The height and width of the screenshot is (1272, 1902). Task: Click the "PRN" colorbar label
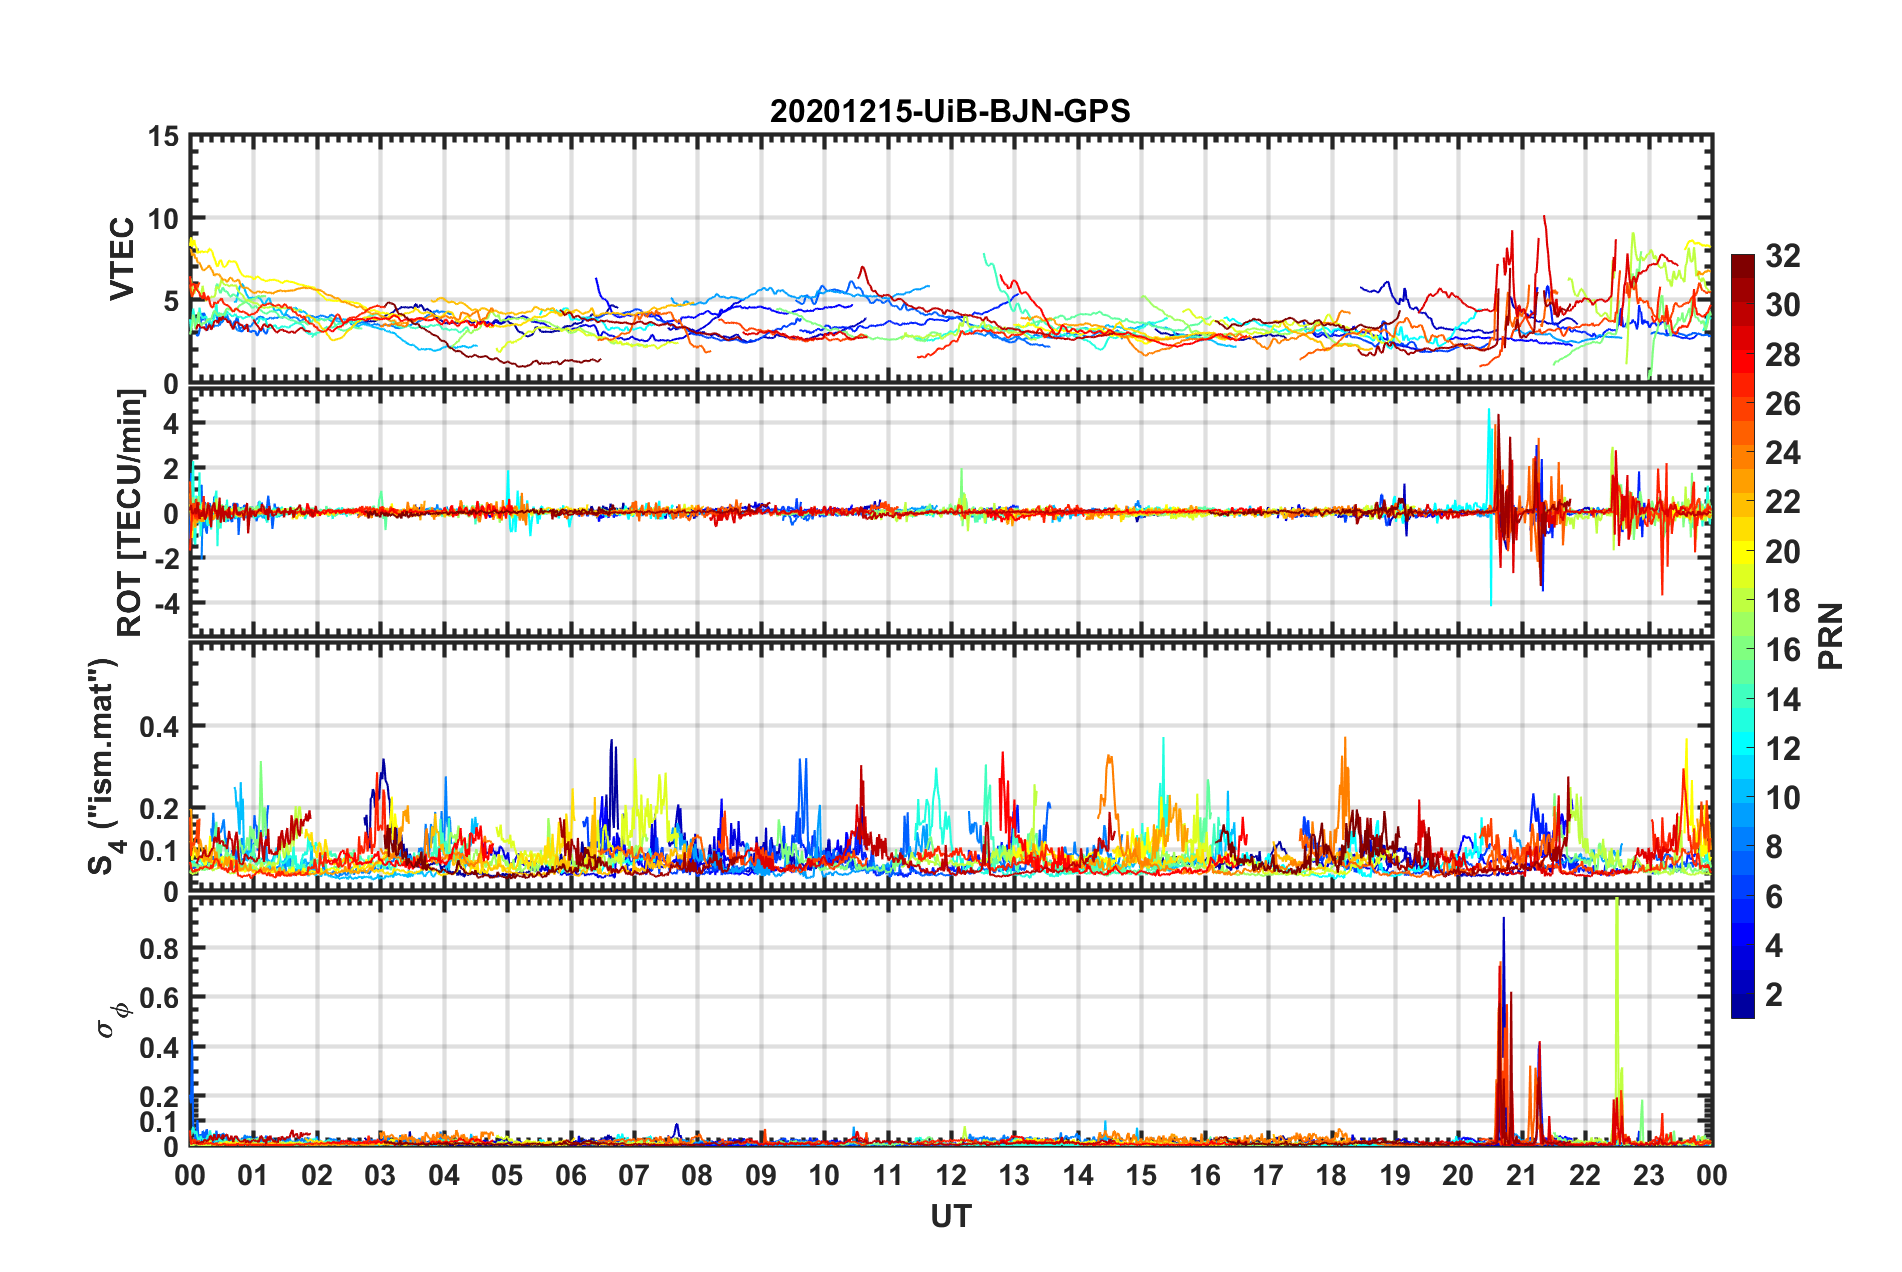[1831, 636]
